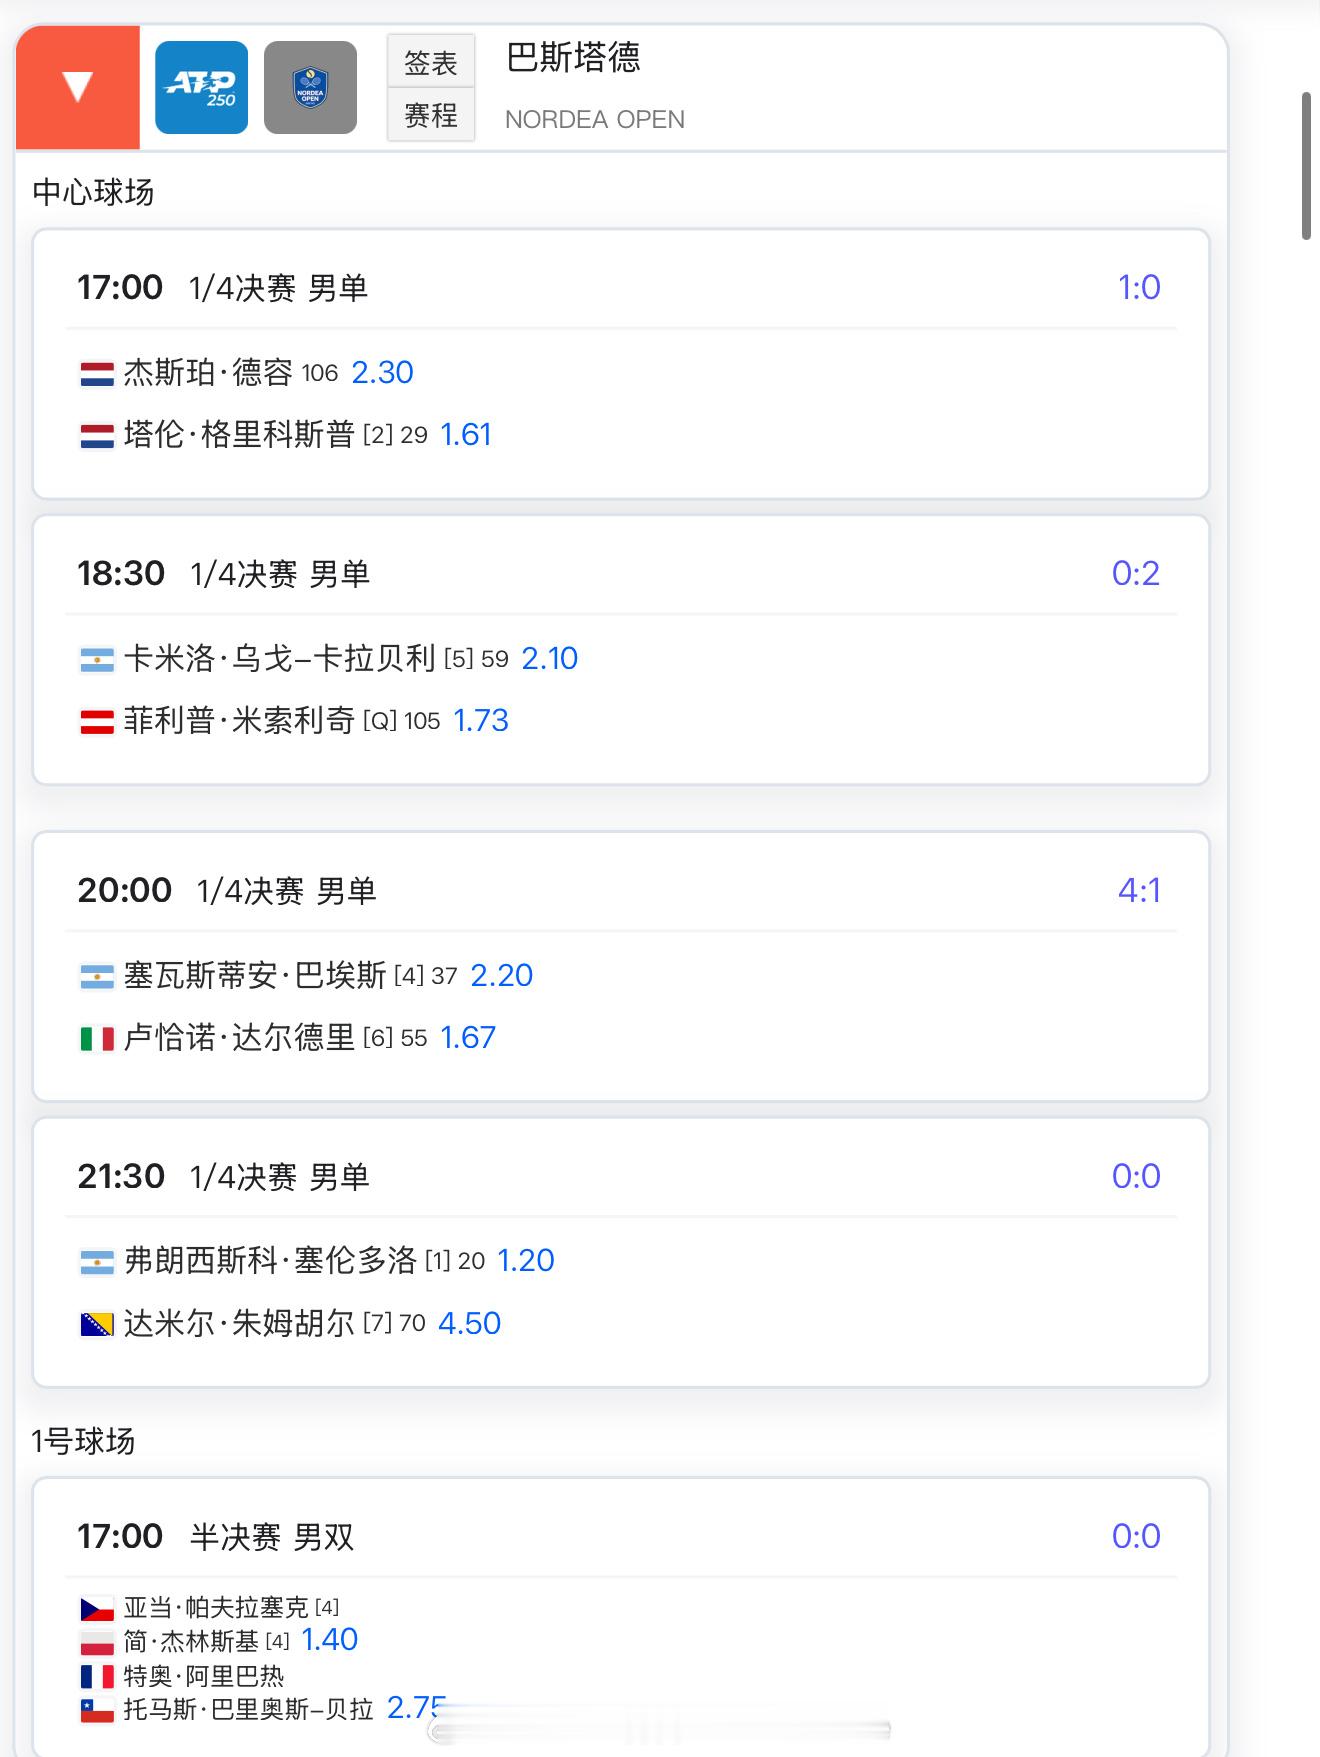
Task: Click Bosnia flag beside 达米尔·朱姆胡尔
Action: pos(97,1325)
